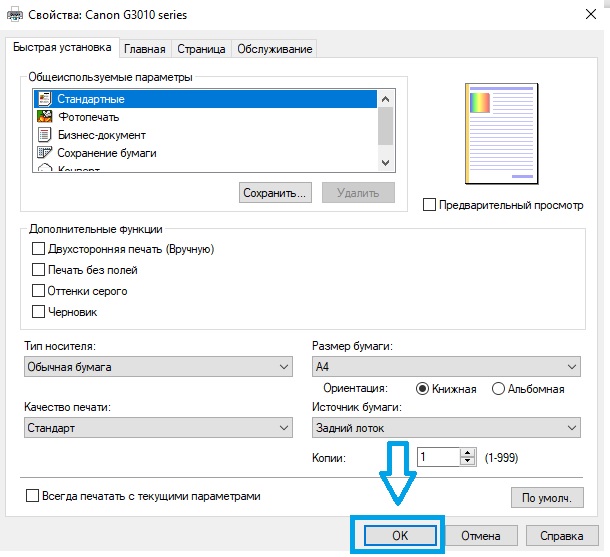Click the Копии number input field
Viewport: 610px width, 557px height.
pos(437,457)
